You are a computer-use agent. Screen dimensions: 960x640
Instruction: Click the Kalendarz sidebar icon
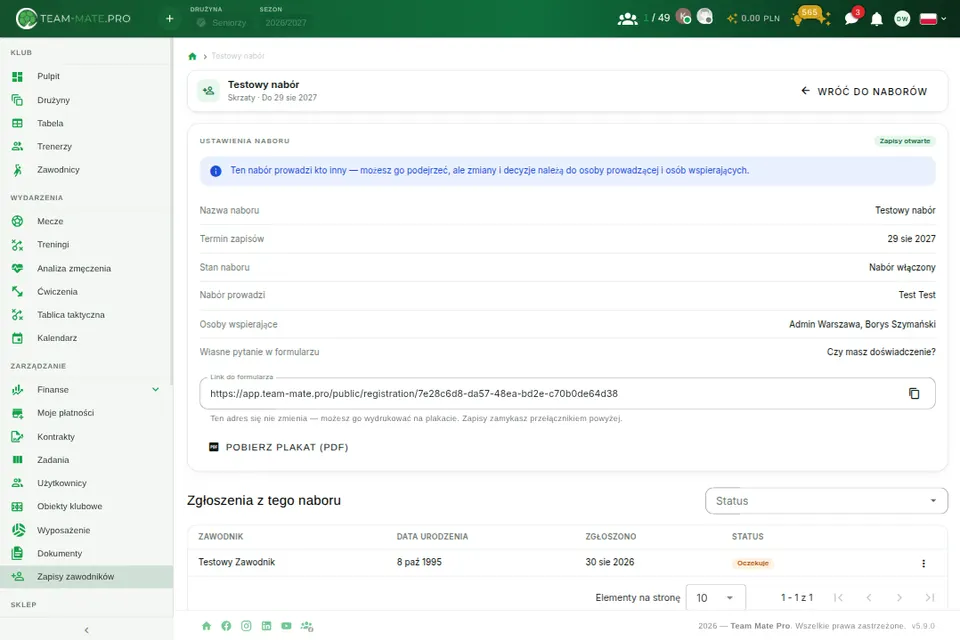coord(17,338)
